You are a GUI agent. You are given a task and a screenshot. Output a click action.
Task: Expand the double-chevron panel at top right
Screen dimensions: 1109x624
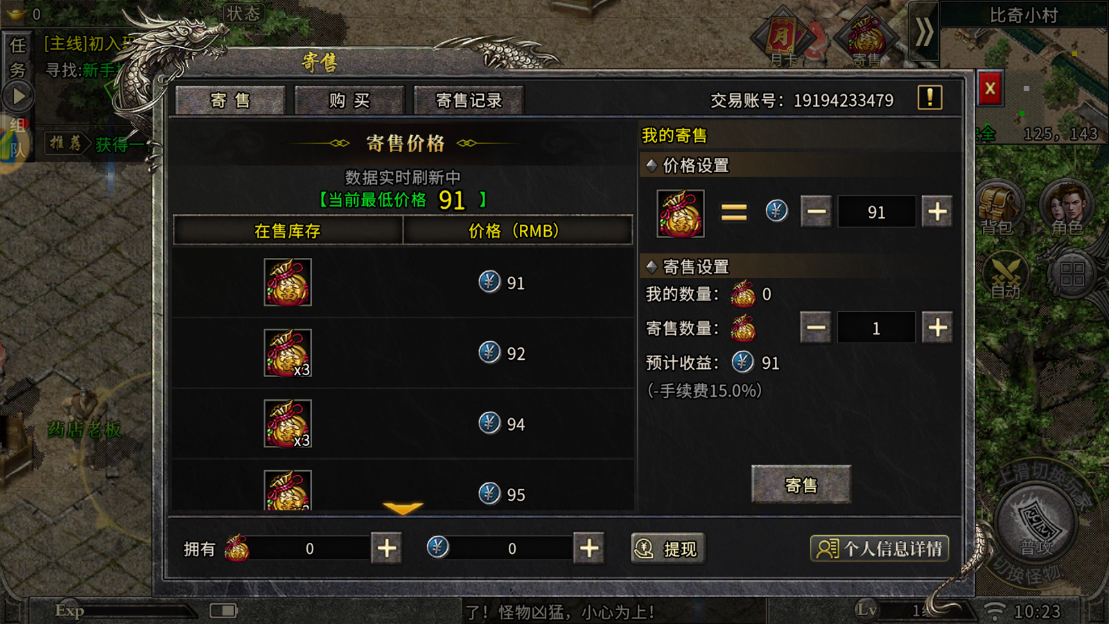[924, 33]
